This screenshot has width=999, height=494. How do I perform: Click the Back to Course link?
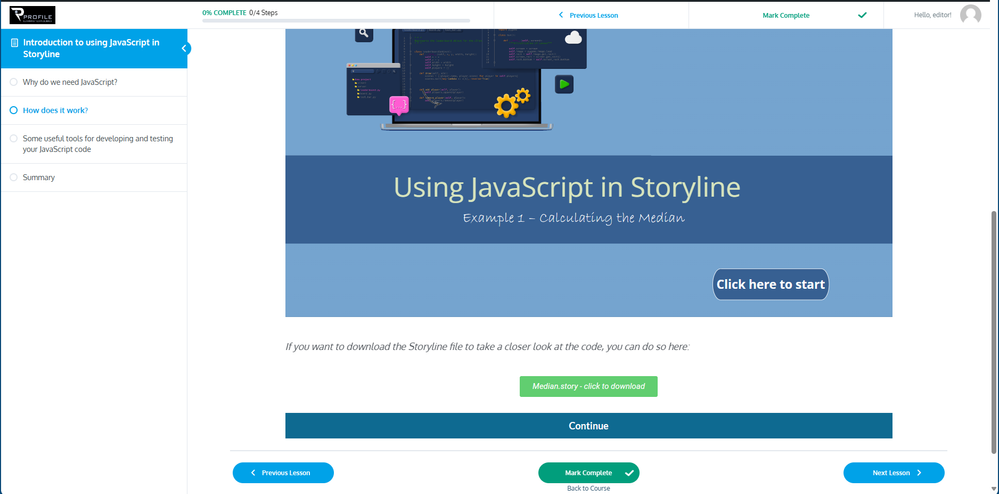point(588,488)
